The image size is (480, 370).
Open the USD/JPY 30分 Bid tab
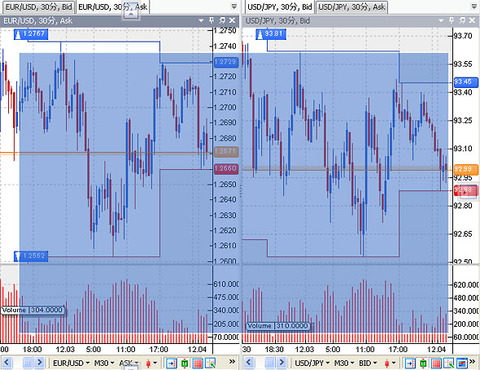279,7
